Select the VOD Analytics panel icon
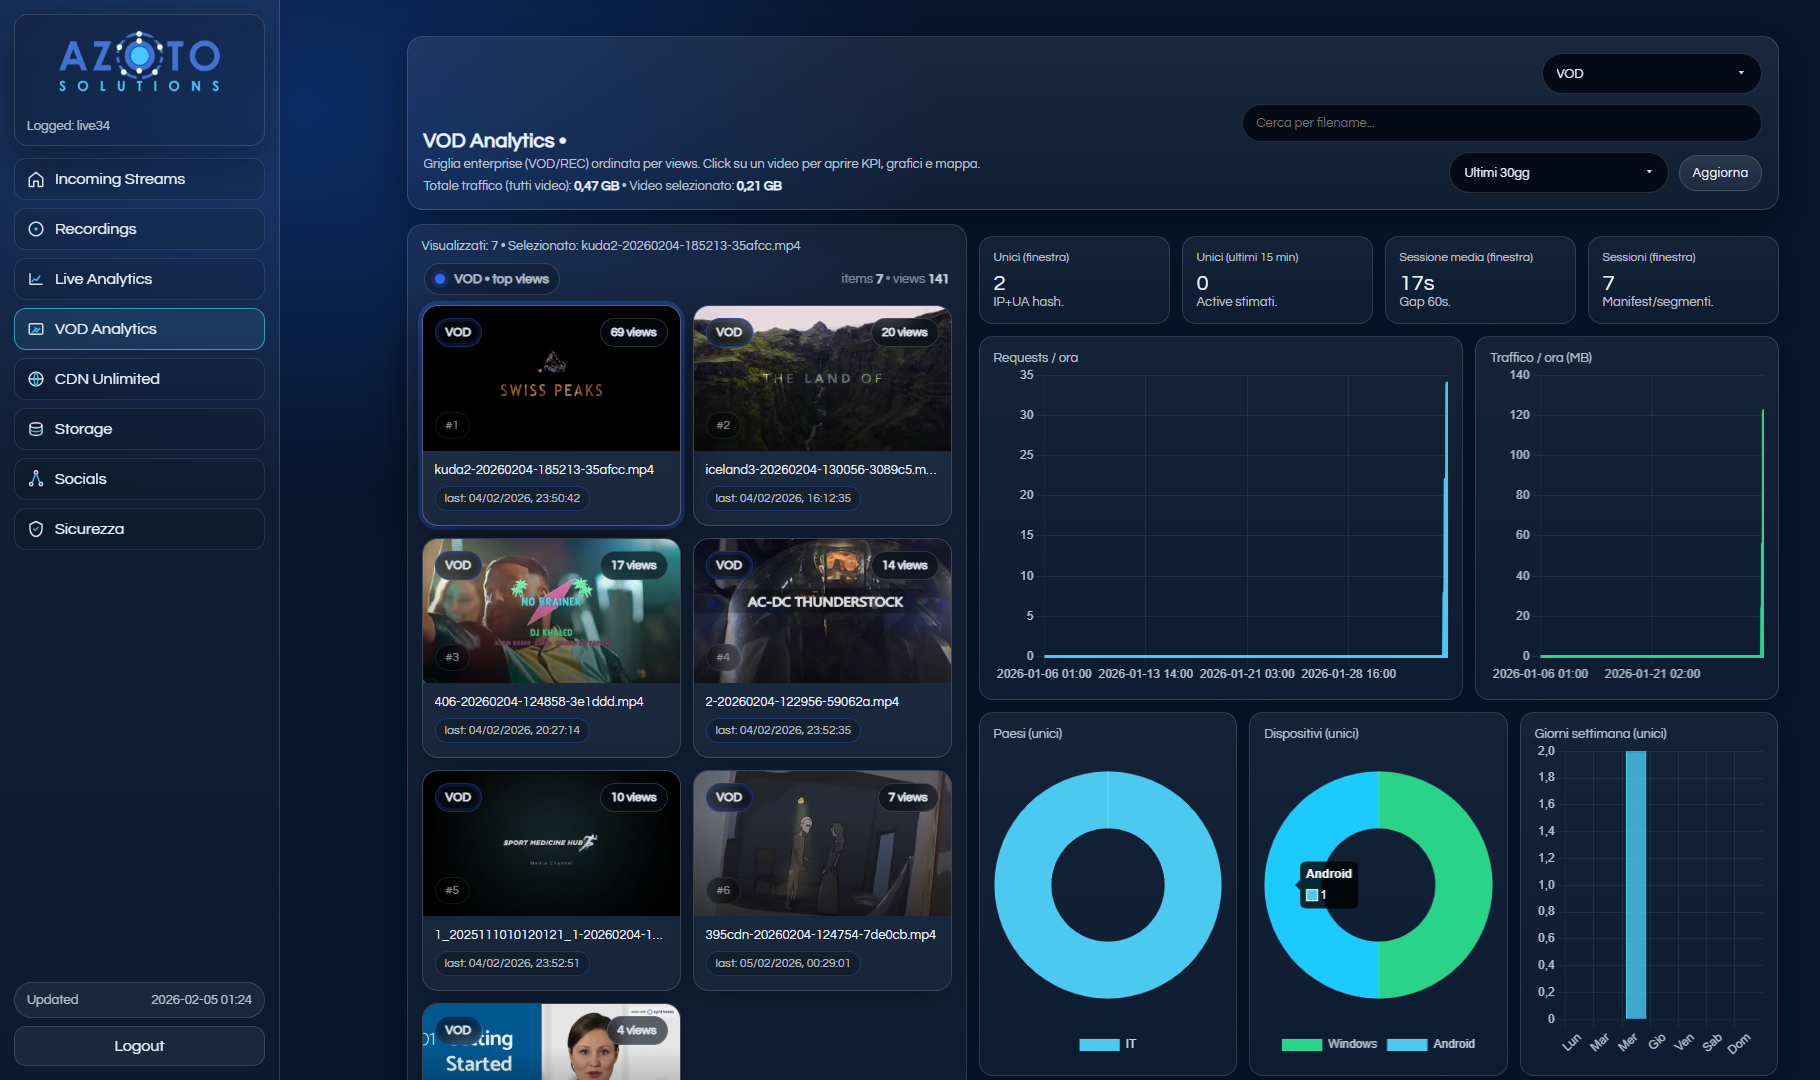Viewport: 1820px width, 1080px height. pyautogui.click(x=36, y=329)
